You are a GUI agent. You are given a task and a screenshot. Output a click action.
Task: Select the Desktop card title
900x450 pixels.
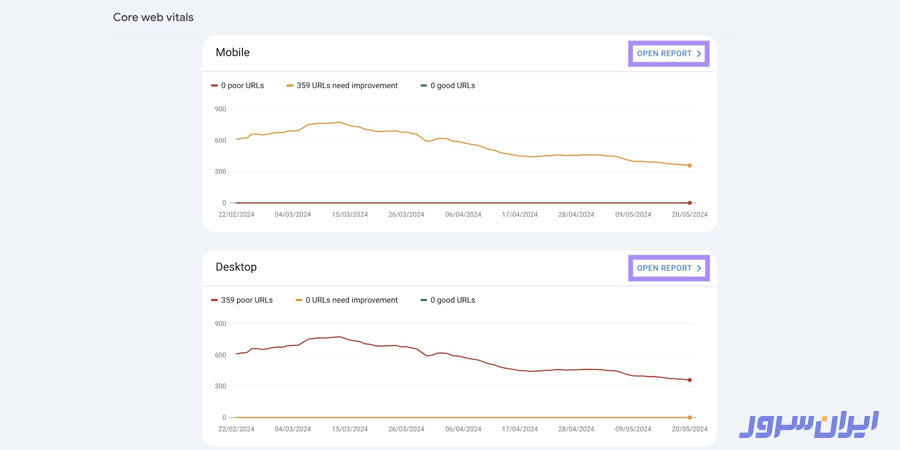pos(236,267)
